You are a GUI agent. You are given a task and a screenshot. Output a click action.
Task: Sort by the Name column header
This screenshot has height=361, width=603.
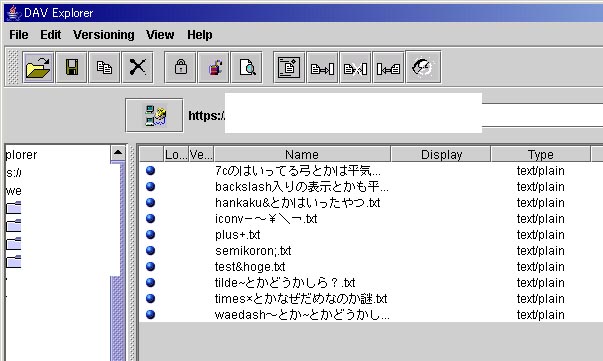(x=302, y=155)
